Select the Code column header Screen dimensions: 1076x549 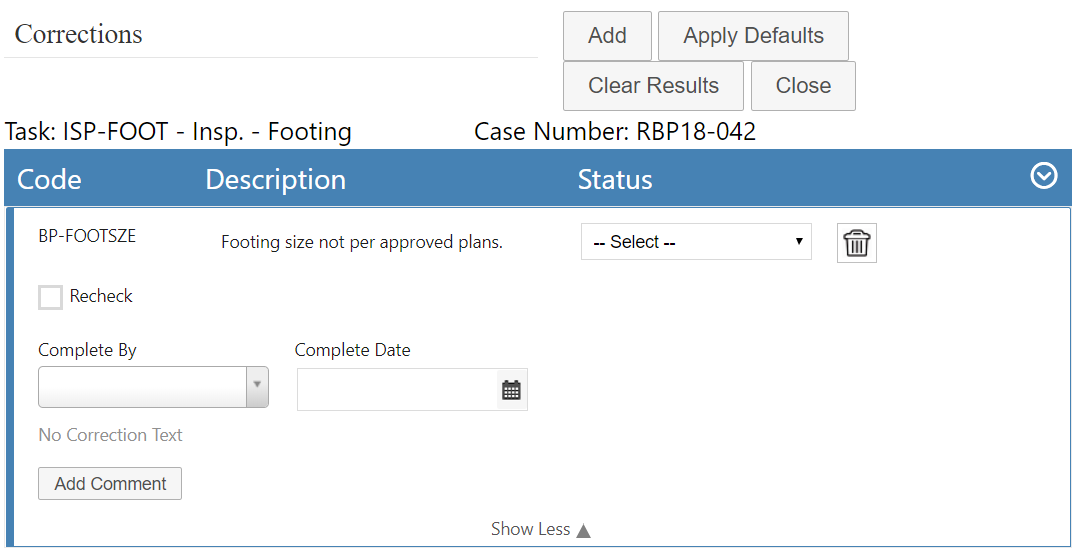coord(50,180)
